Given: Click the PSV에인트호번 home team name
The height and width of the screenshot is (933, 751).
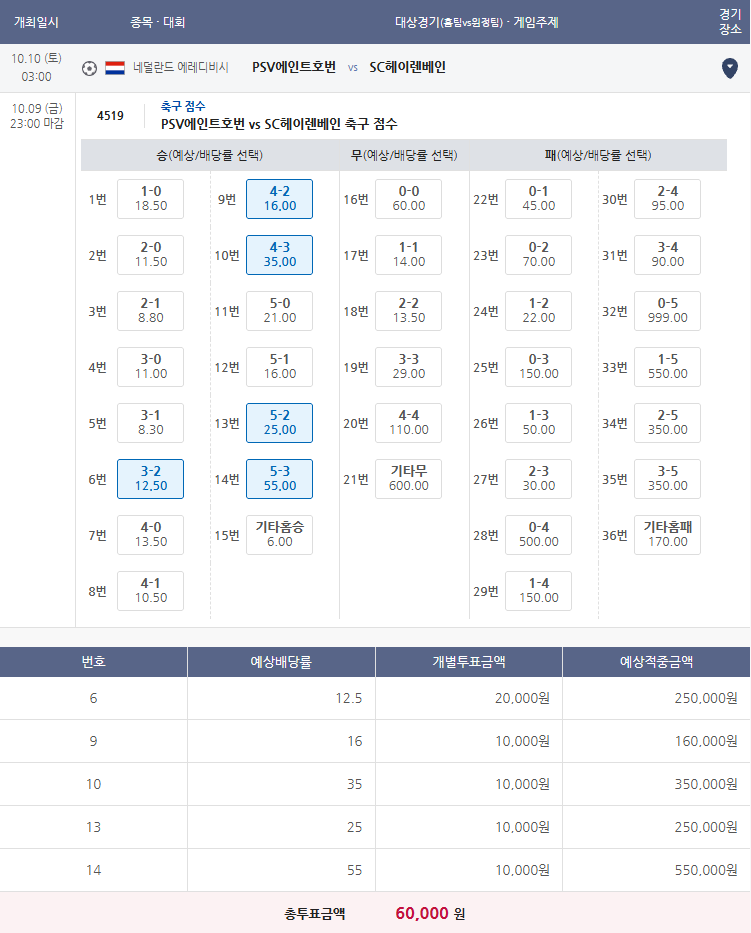Looking at the screenshot, I should (x=294, y=67).
